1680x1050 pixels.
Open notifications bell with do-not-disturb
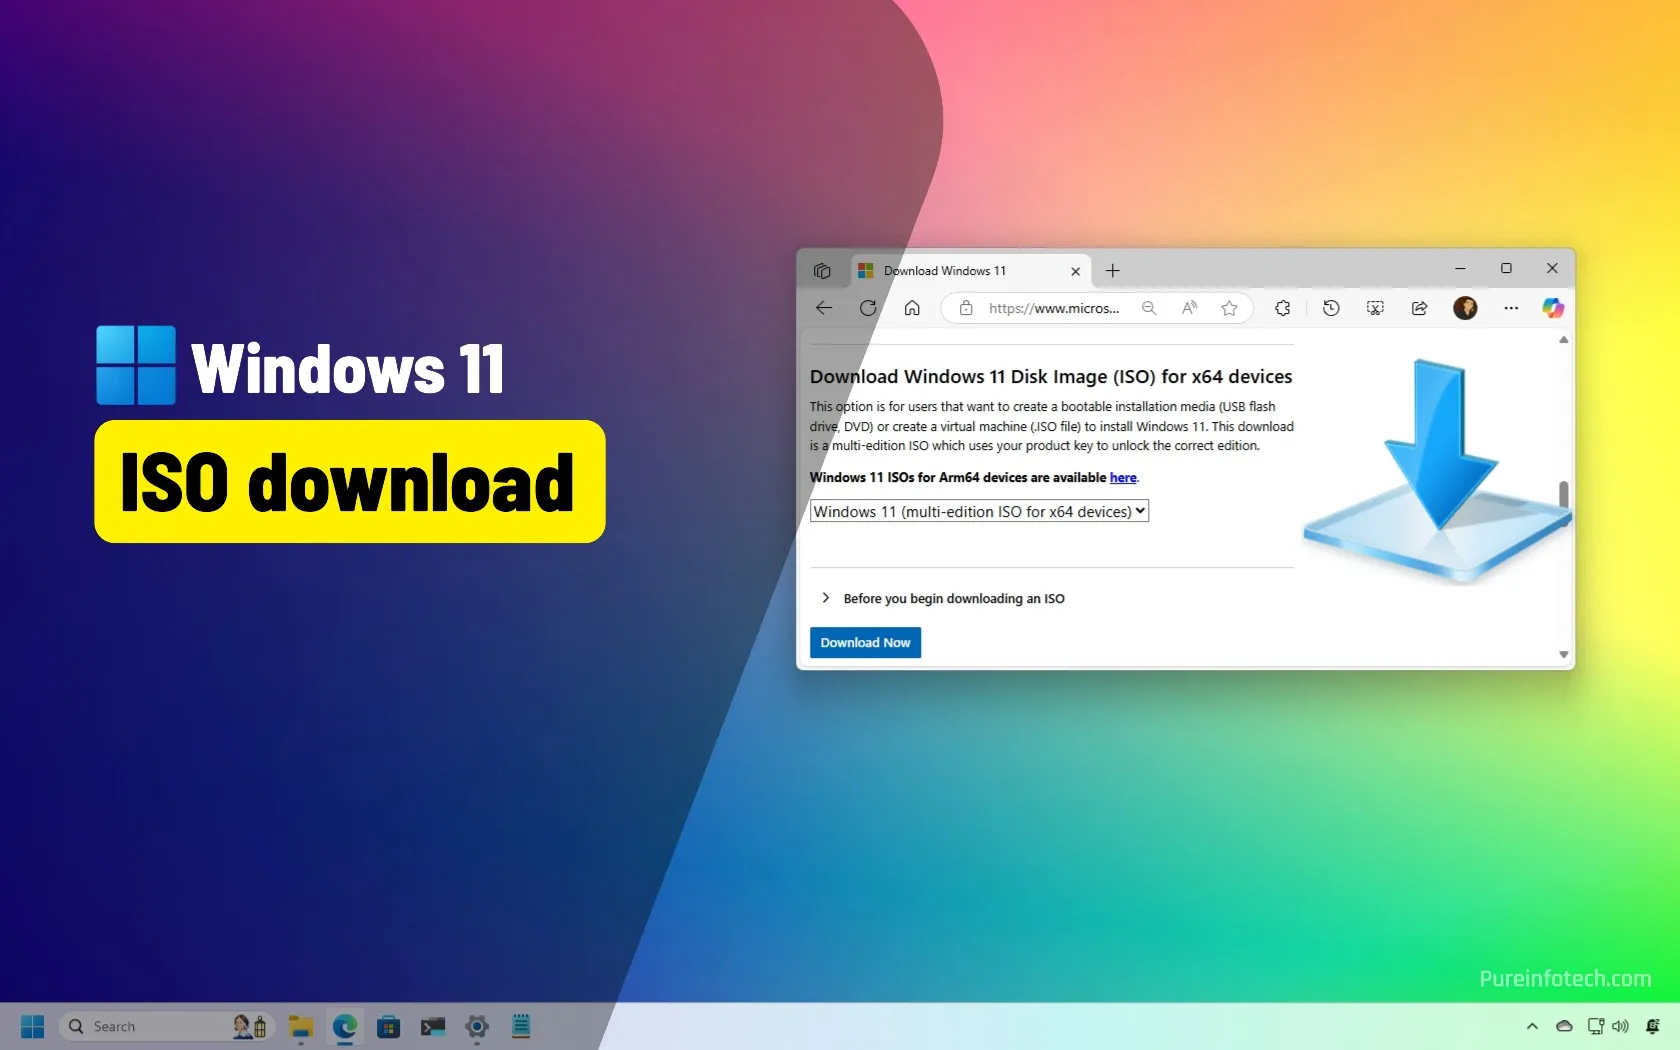[1653, 1026]
